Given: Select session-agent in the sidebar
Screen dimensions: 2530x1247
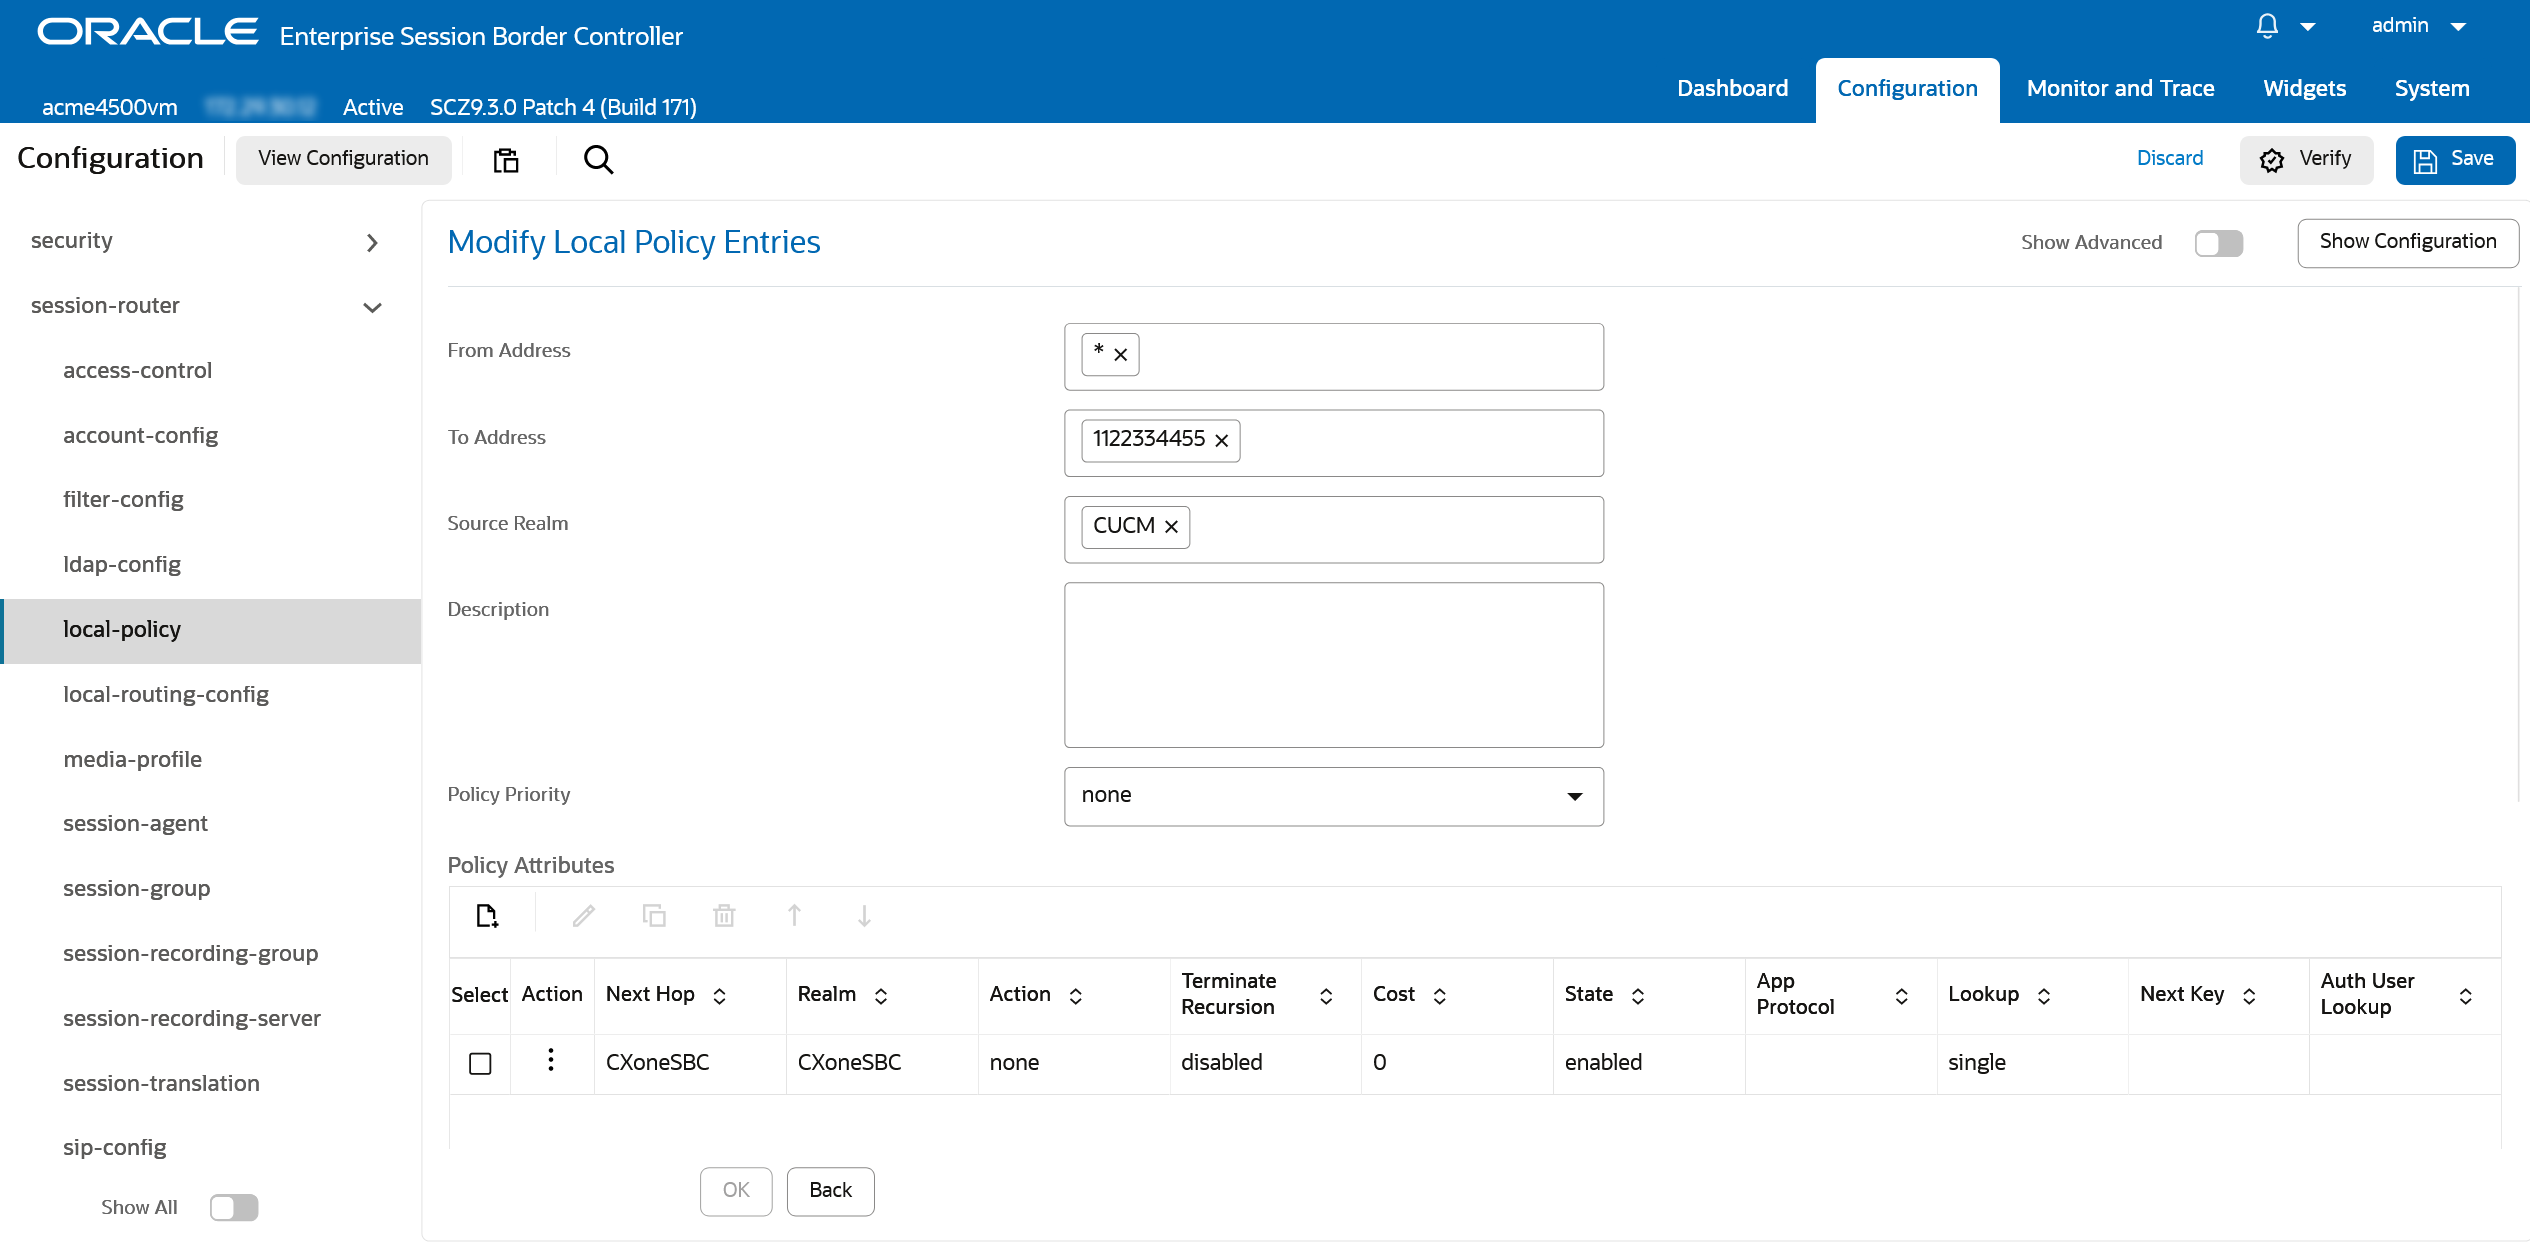Looking at the screenshot, I should 135,824.
